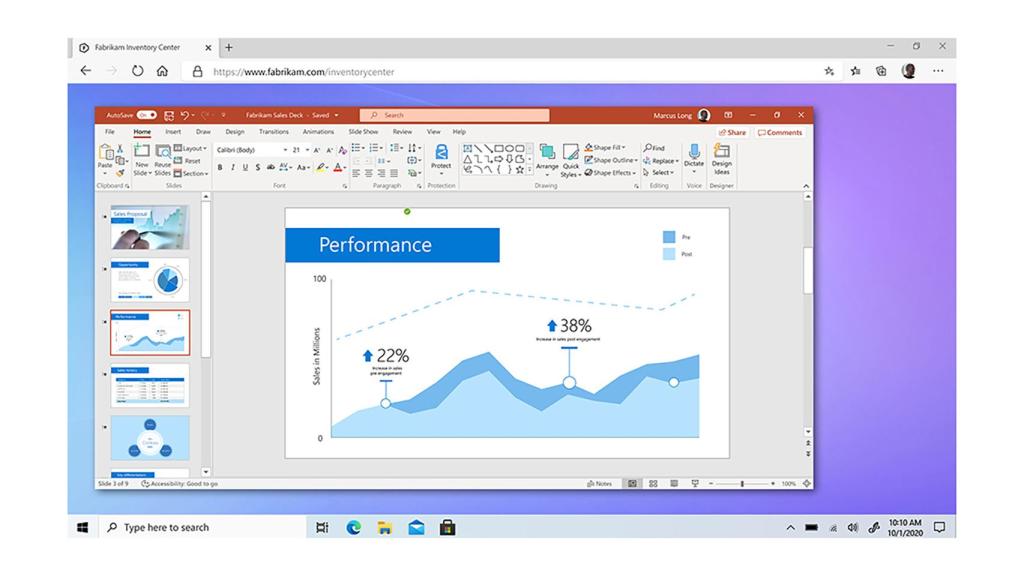This screenshot has width=1024, height=576.
Task: Open the Shape Effects dropdown
Action: point(610,173)
